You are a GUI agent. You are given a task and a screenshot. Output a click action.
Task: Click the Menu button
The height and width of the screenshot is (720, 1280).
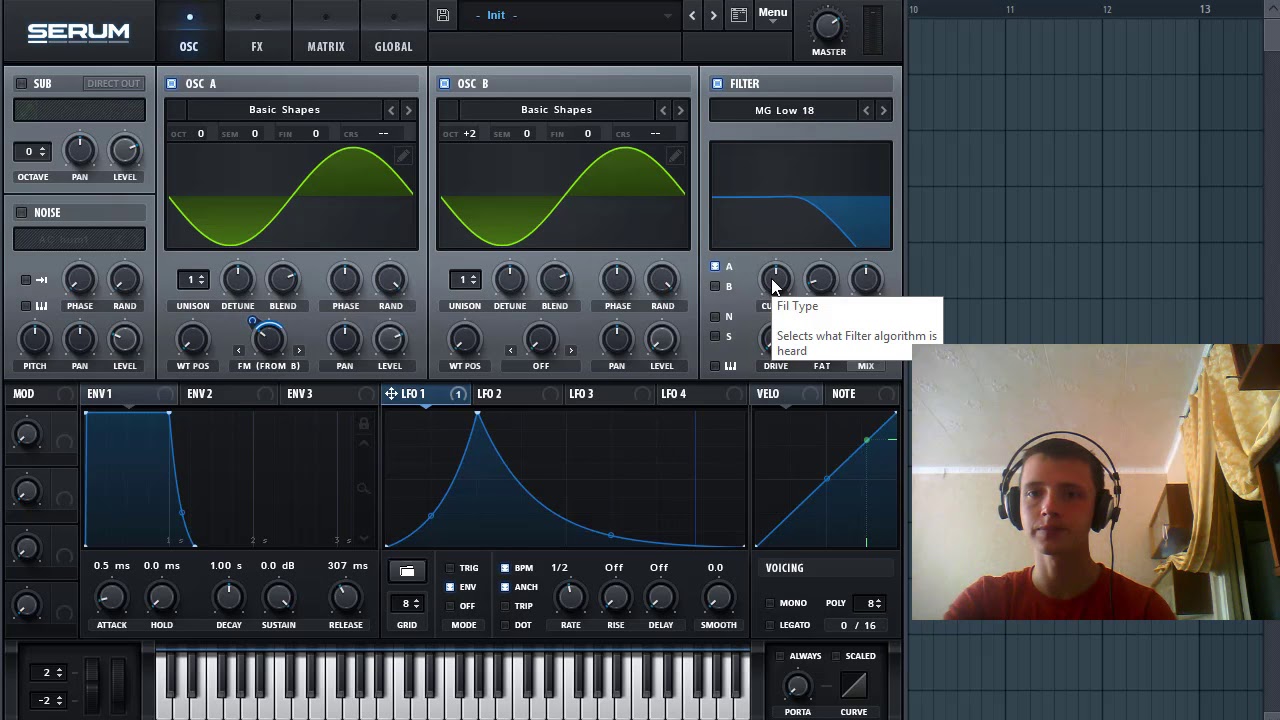(x=772, y=13)
